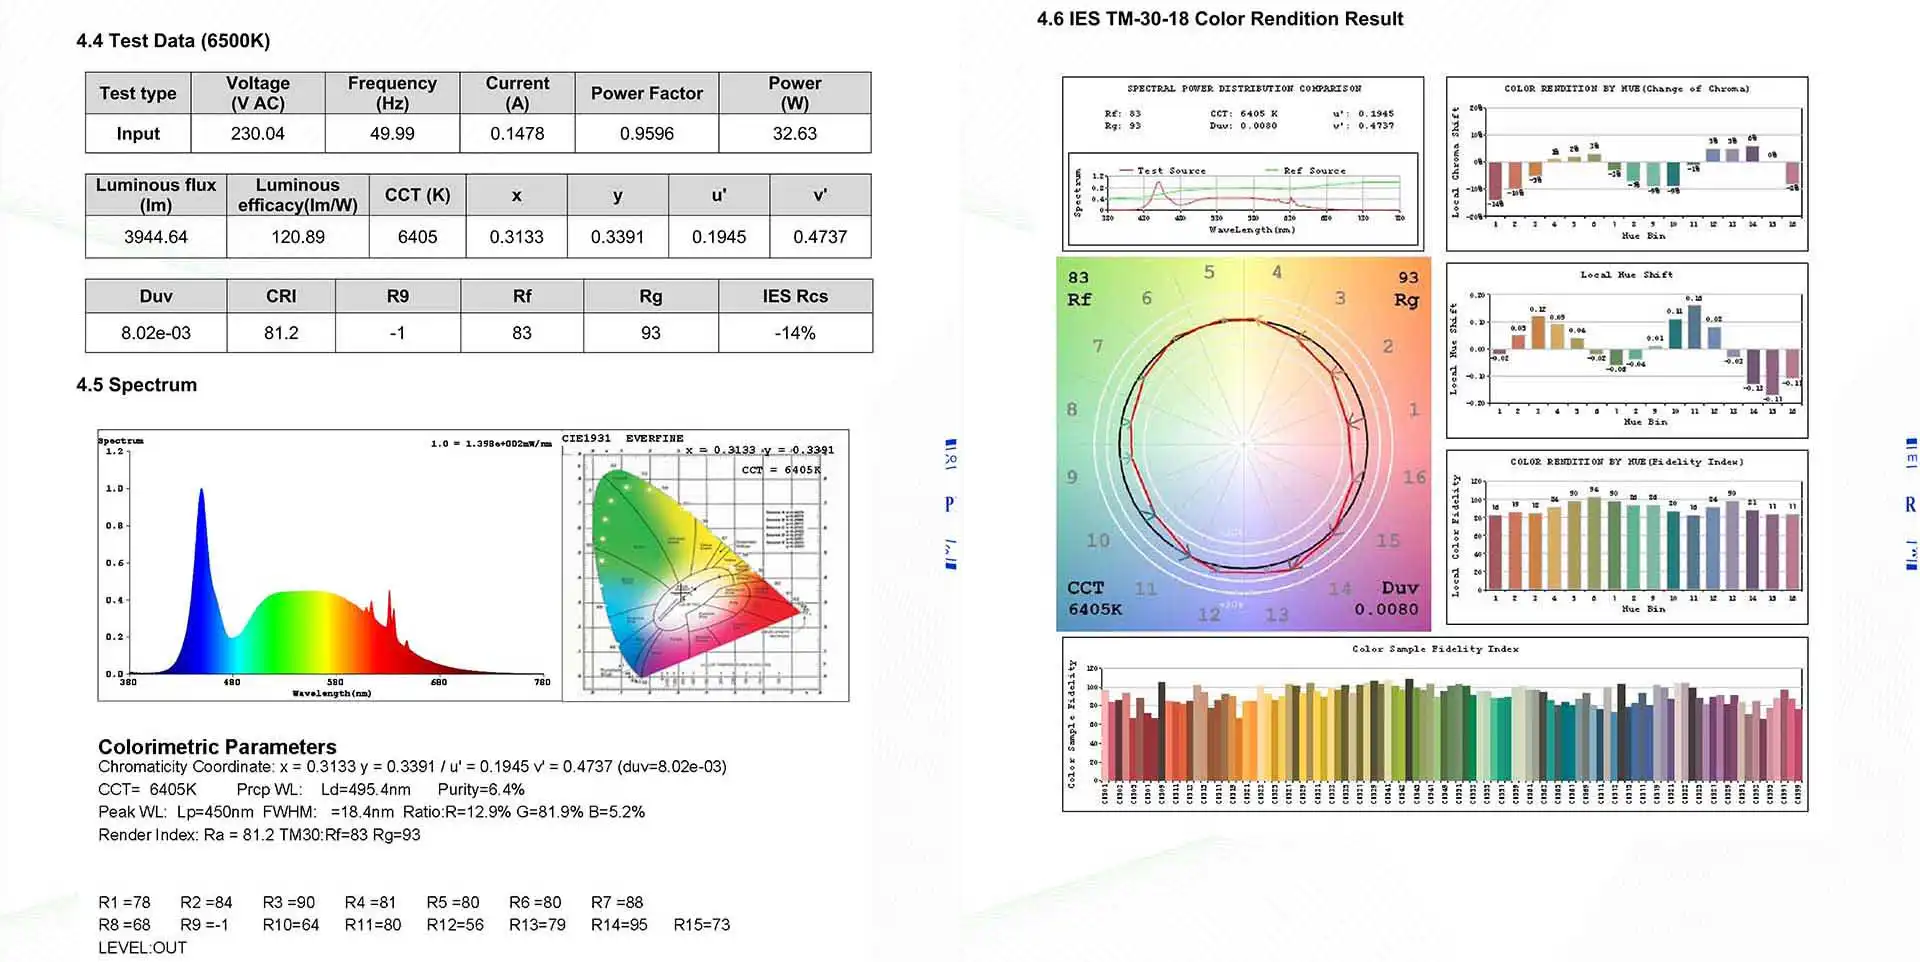This screenshot has height=962, width=1920.
Task: Select the "R15=73" value
Action: pos(702,925)
